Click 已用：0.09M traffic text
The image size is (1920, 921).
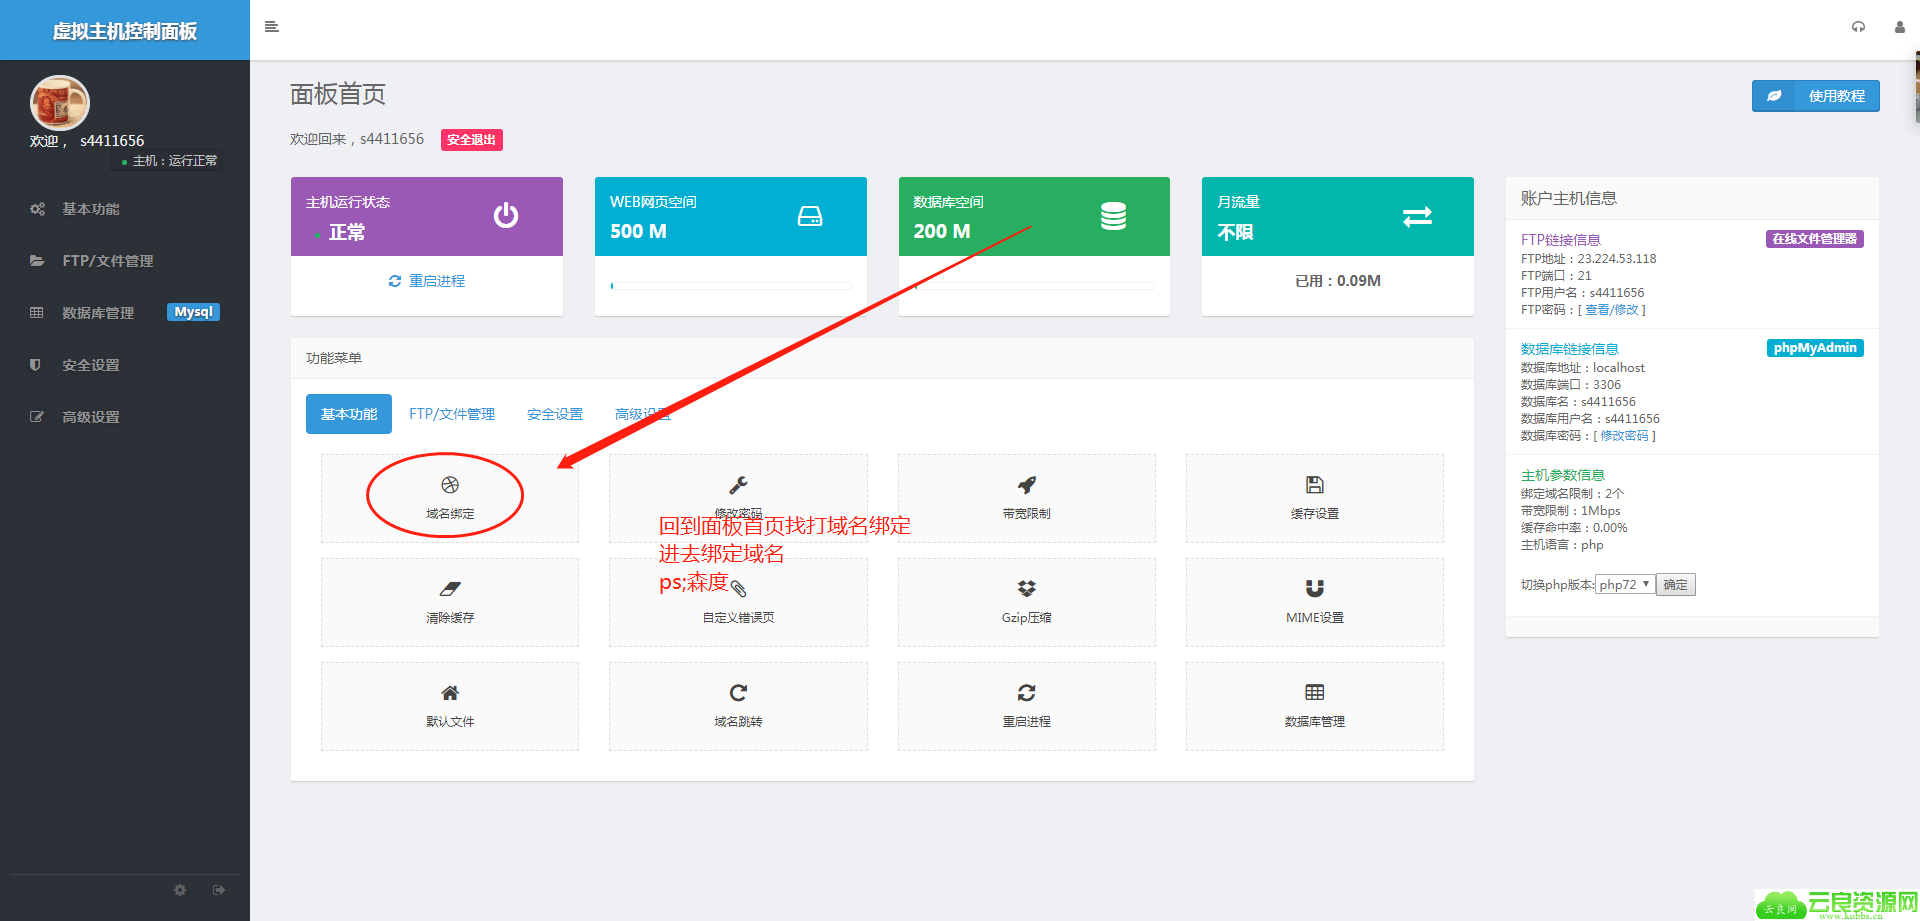[x=1338, y=281]
